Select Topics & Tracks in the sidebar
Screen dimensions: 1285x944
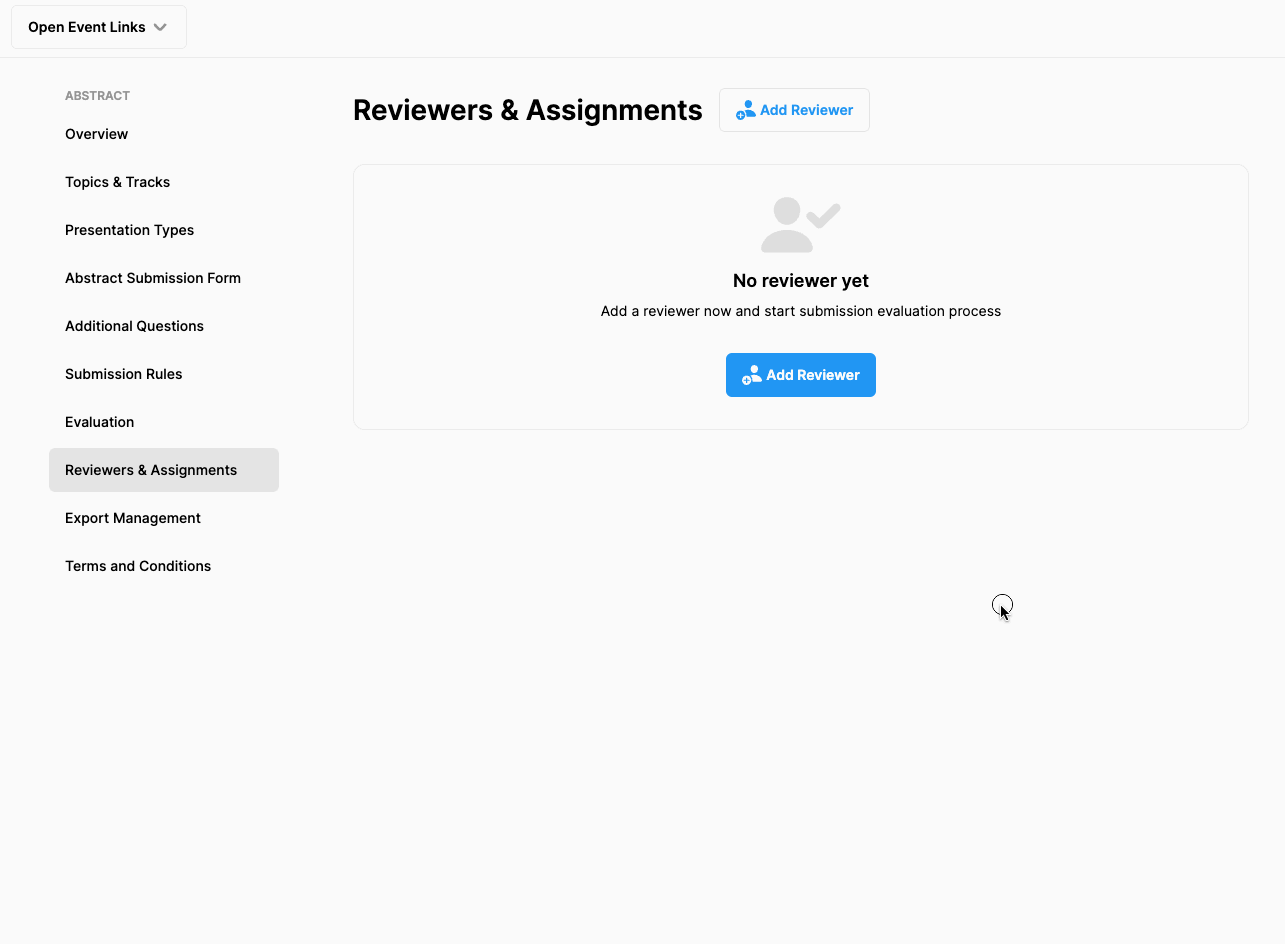click(117, 182)
